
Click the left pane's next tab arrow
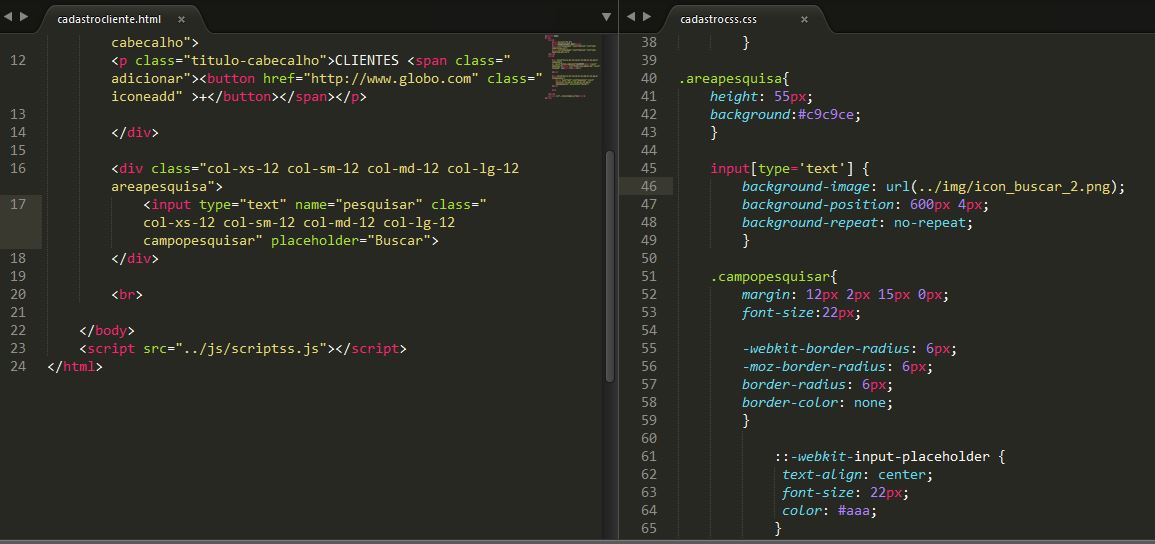pos(24,17)
